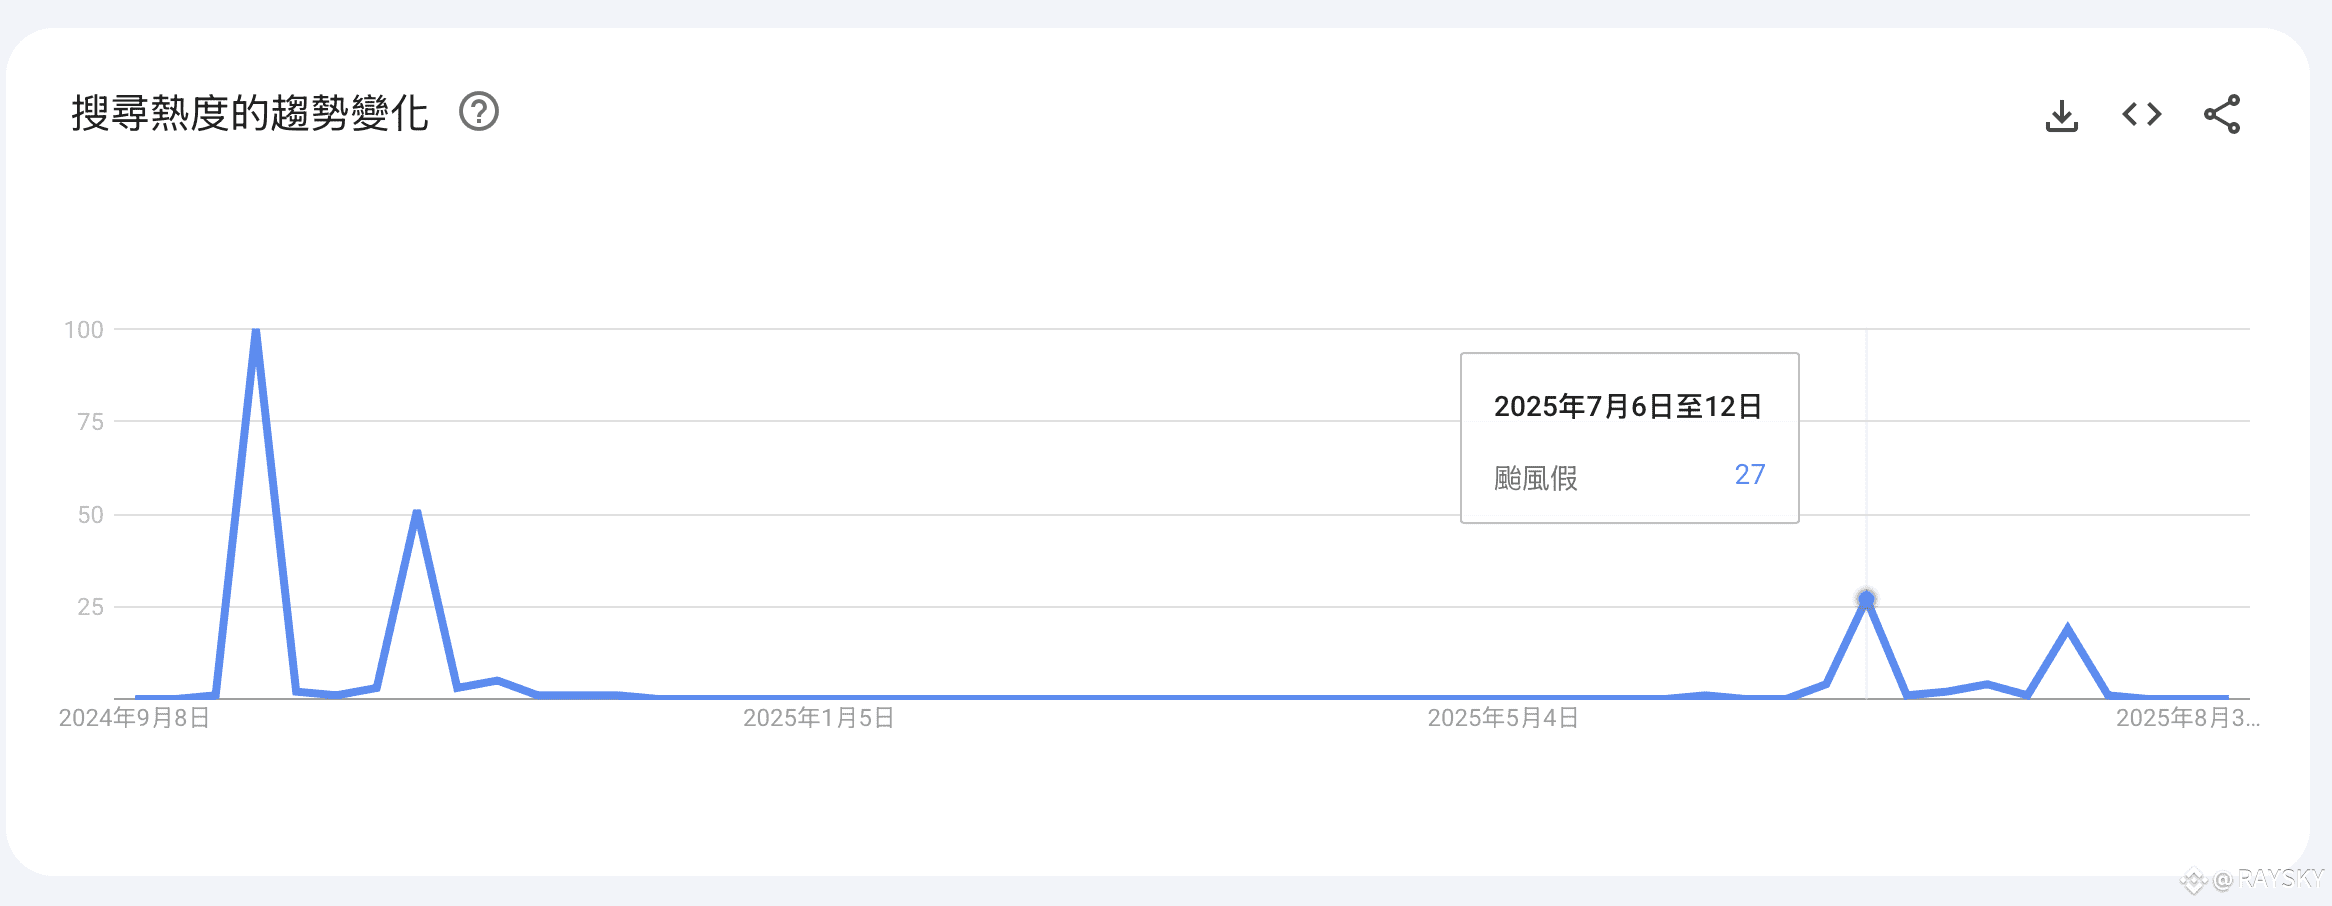Open the embed code icon
2332x906 pixels.
(2142, 114)
